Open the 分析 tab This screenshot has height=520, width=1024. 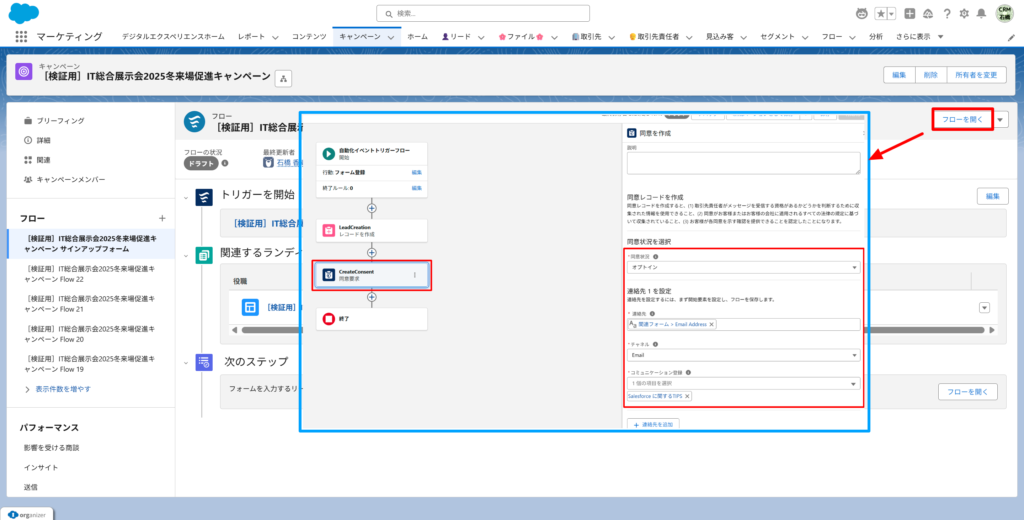pyautogui.click(x=876, y=37)
